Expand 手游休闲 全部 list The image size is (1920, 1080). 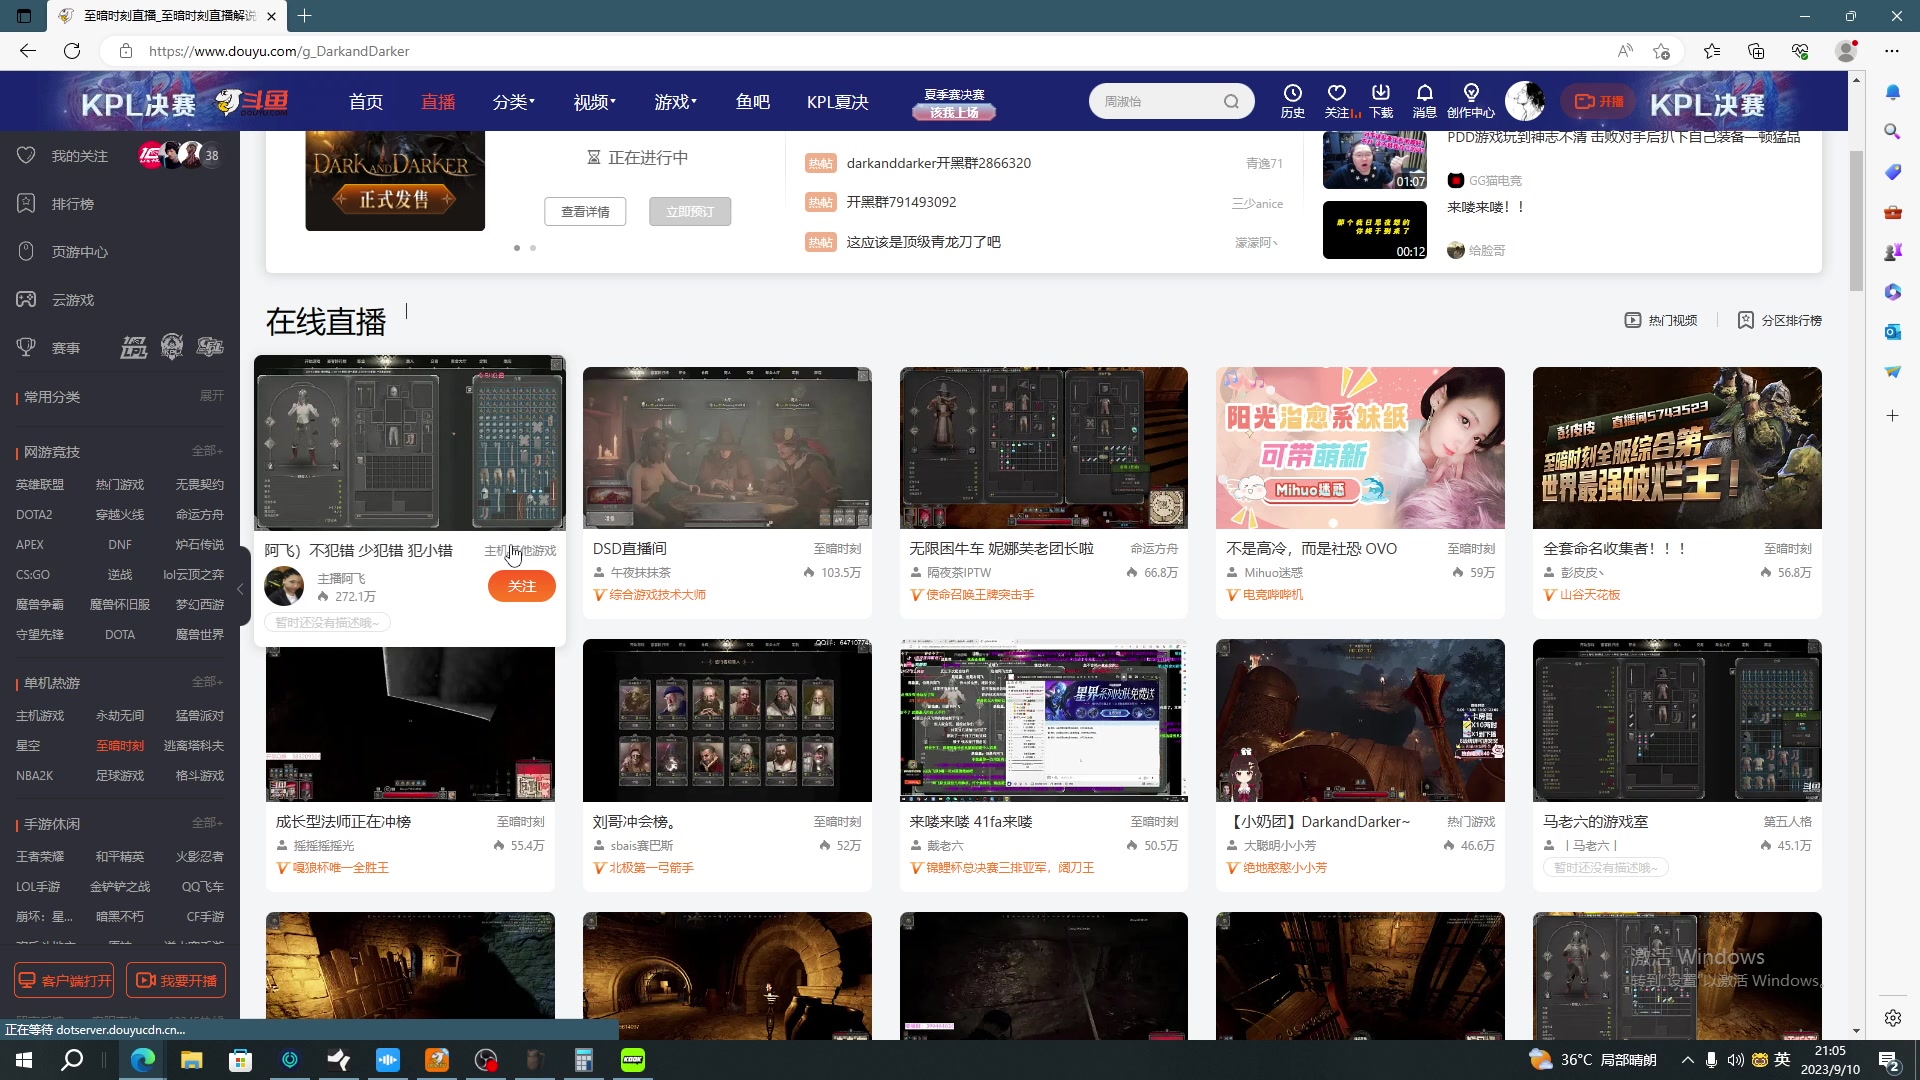[x=207, y=823]
